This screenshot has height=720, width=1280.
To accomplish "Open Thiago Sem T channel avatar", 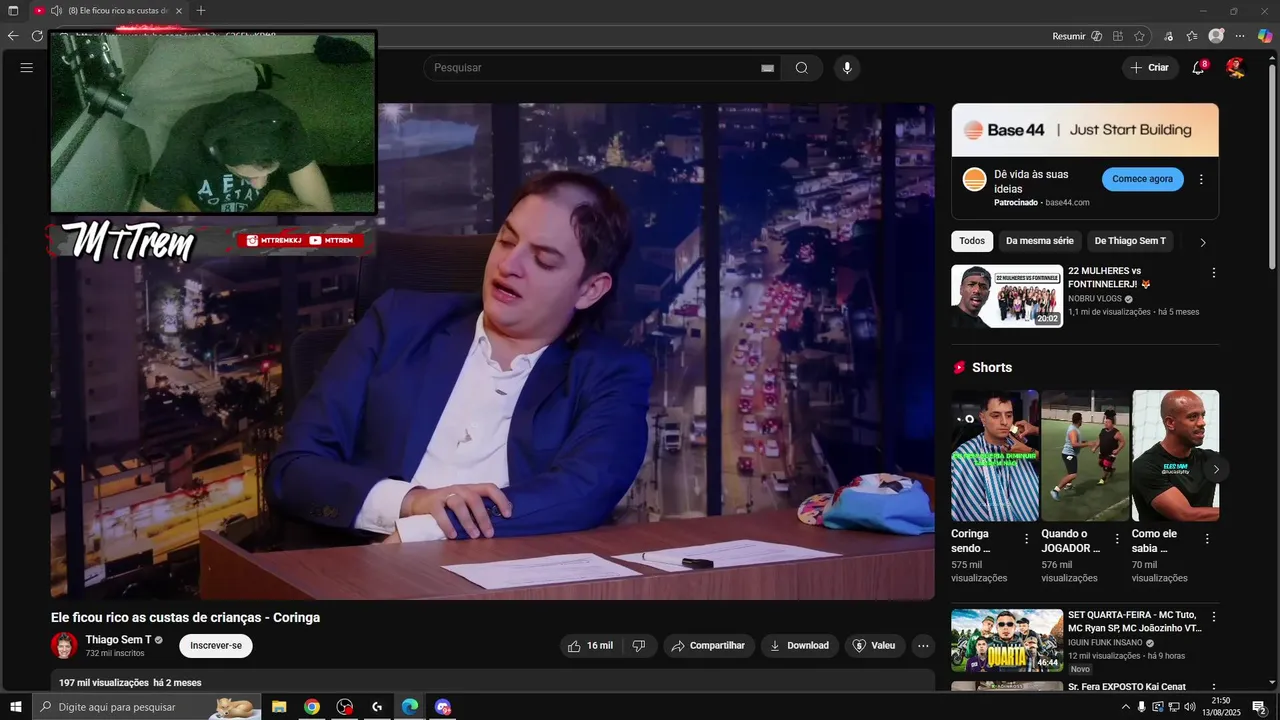I will coord(64,646).
